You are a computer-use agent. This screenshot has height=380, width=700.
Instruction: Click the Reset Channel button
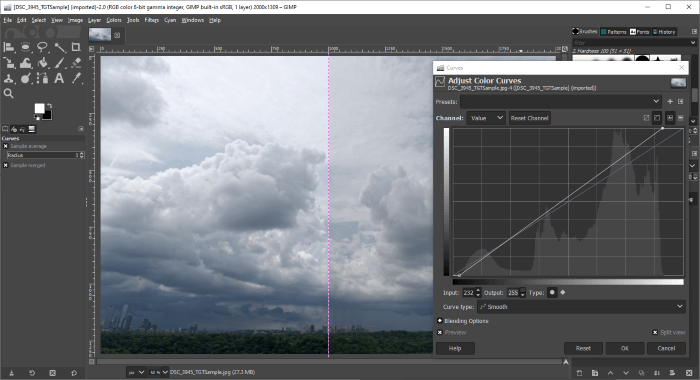coord(529,118)
